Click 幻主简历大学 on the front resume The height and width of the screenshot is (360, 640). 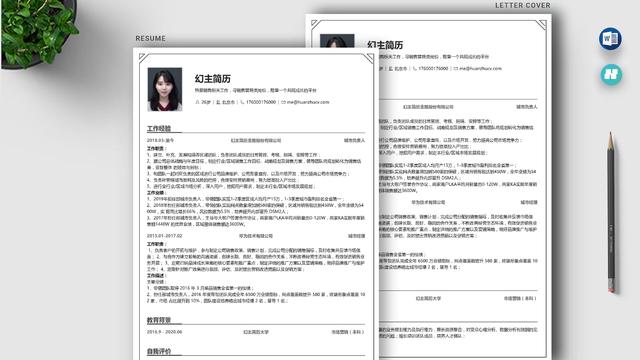[x=256, y=332]
